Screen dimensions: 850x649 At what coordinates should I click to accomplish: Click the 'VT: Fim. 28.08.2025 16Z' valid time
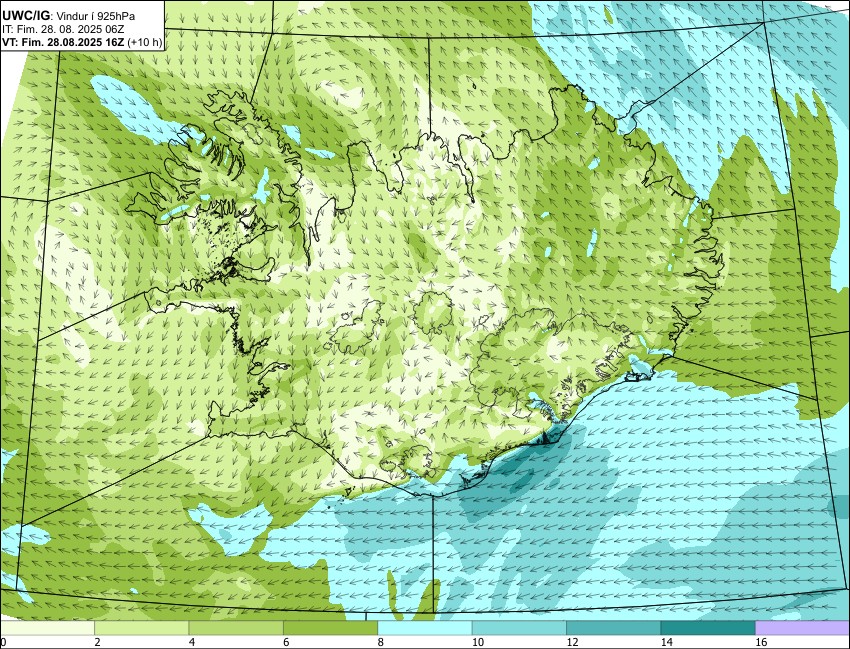pyautogui.click(x=63, y=42)
